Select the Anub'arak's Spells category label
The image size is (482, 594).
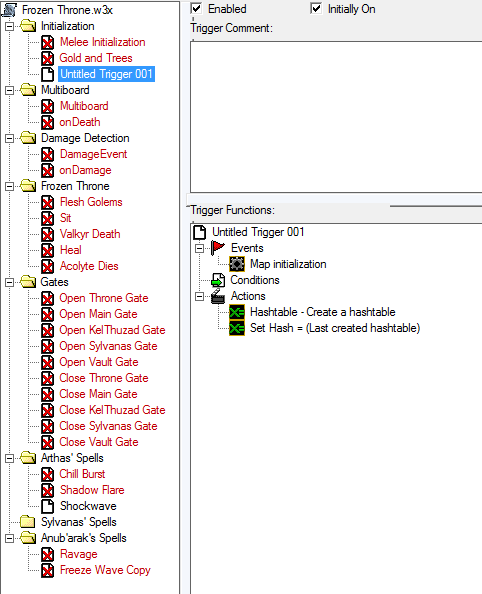pos(84,538)
